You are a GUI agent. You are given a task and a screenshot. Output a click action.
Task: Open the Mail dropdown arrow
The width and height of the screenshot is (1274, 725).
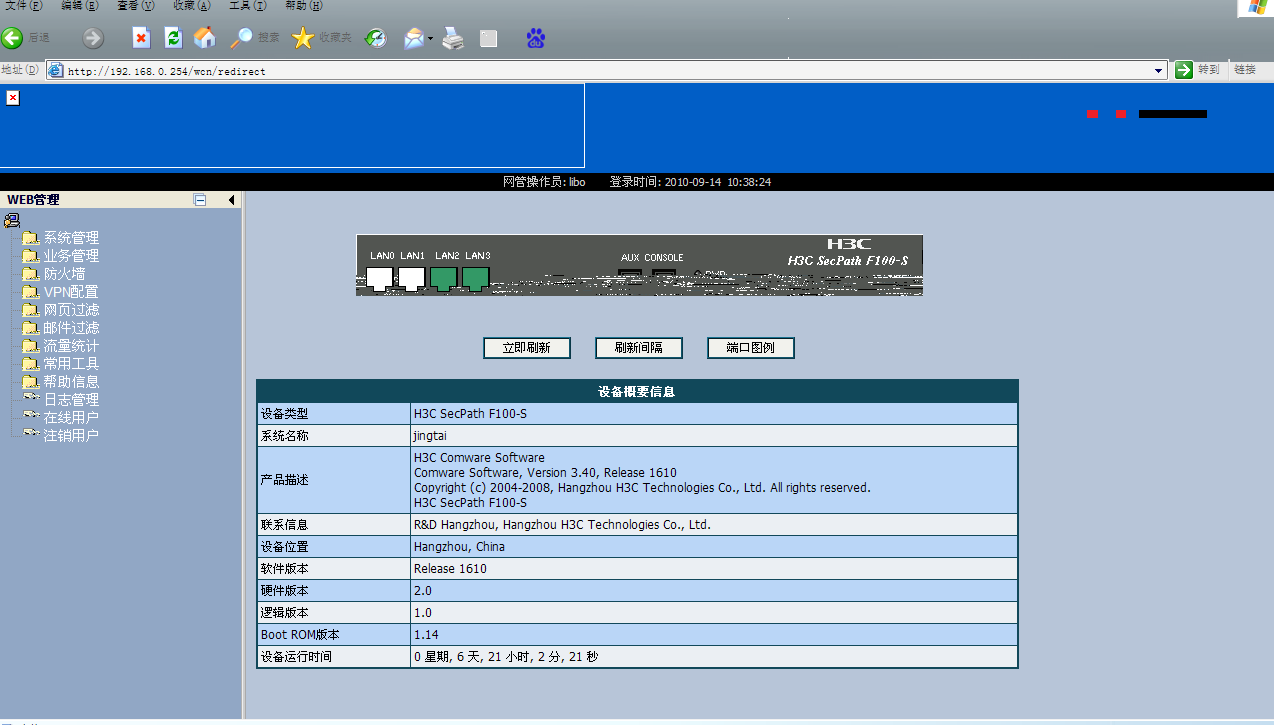click(430, 40)
